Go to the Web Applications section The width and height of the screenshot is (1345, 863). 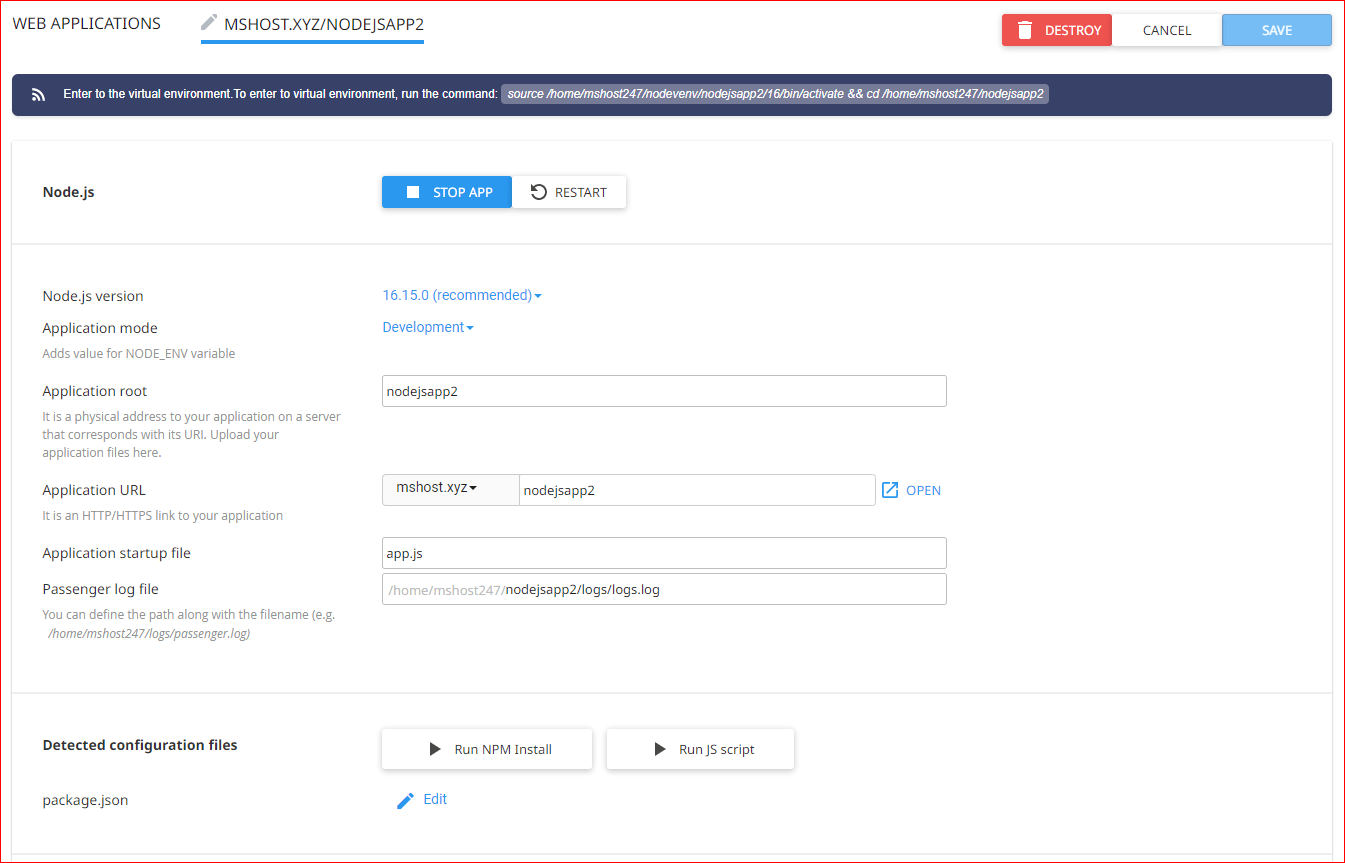[86, 23]
